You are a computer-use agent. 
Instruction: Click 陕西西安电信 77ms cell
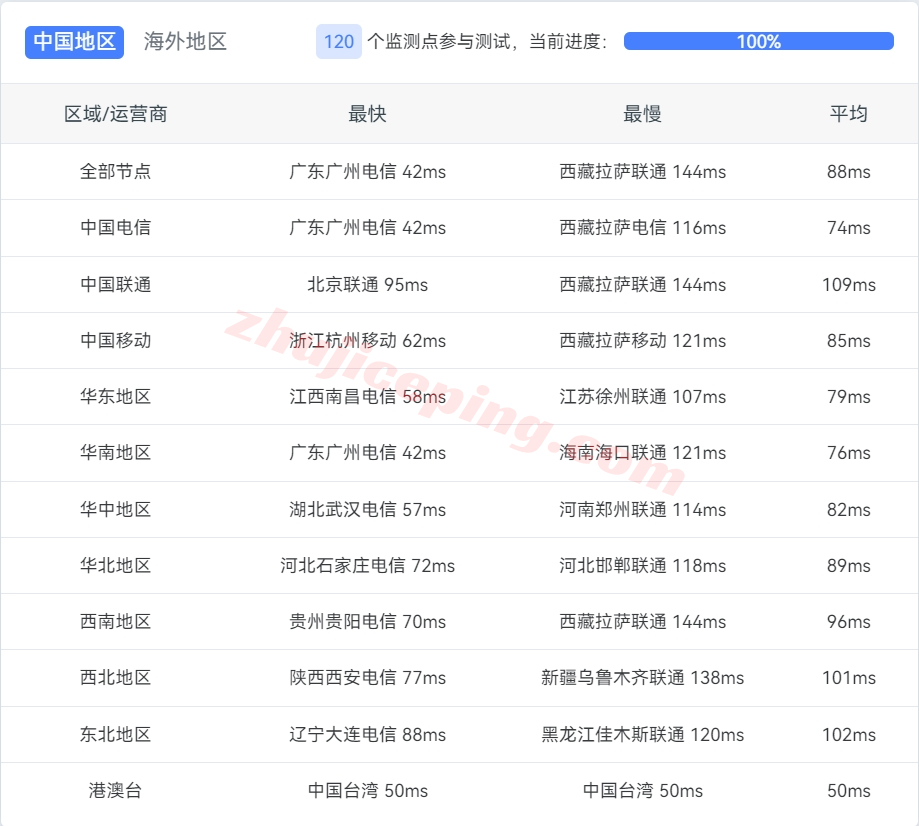click(367, 678)
